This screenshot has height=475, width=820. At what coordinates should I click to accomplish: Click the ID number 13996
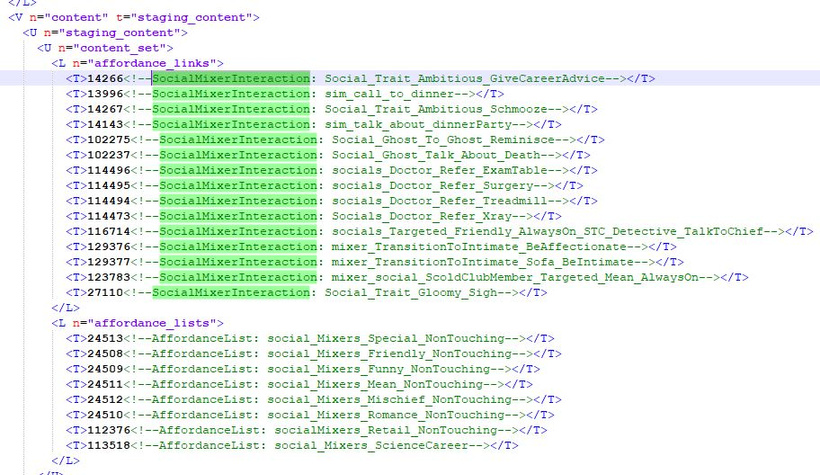[105, 94]
